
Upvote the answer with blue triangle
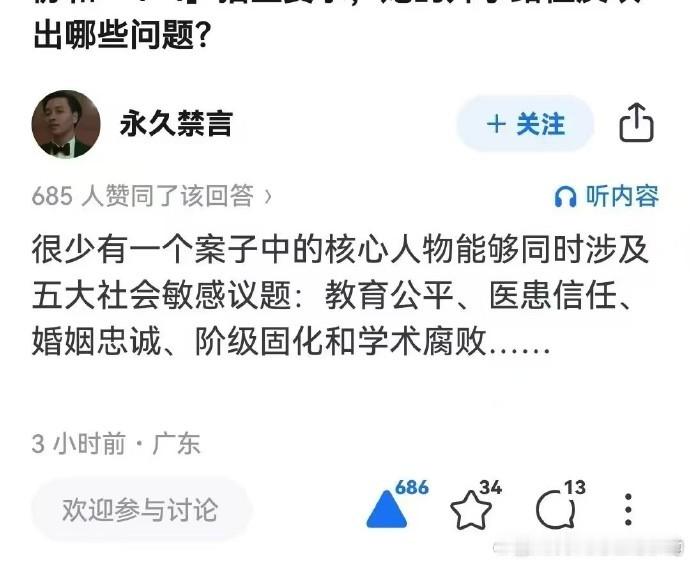point(386,509)
